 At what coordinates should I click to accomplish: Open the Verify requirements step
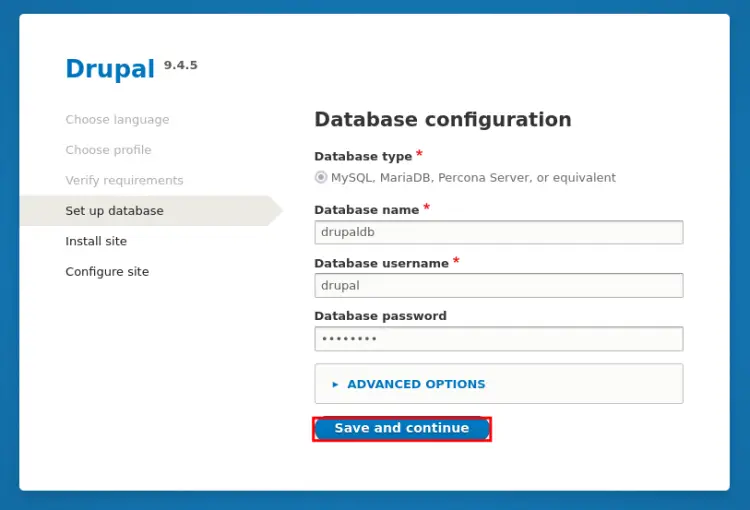click(x=124, y=181)
